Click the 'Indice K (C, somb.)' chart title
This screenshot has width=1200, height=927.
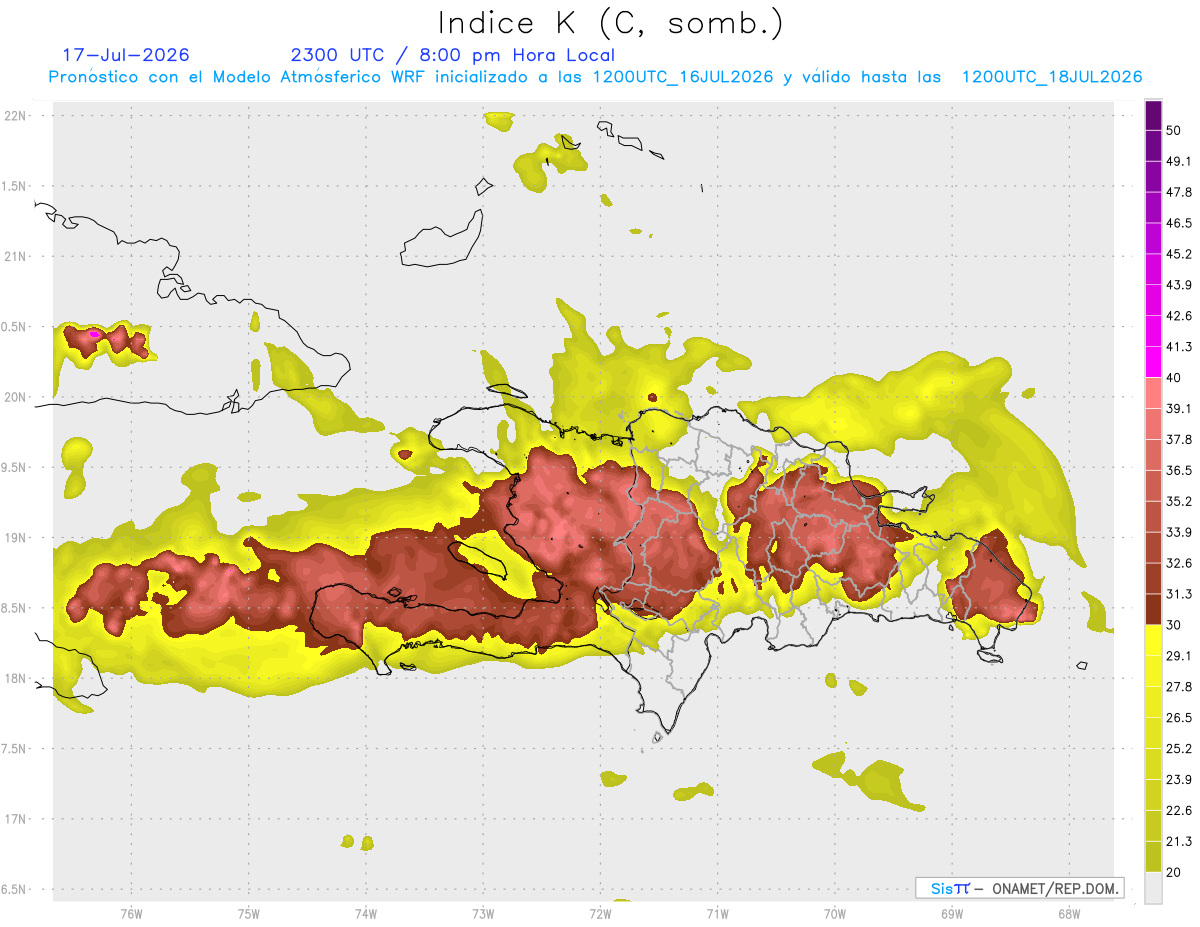612,24
